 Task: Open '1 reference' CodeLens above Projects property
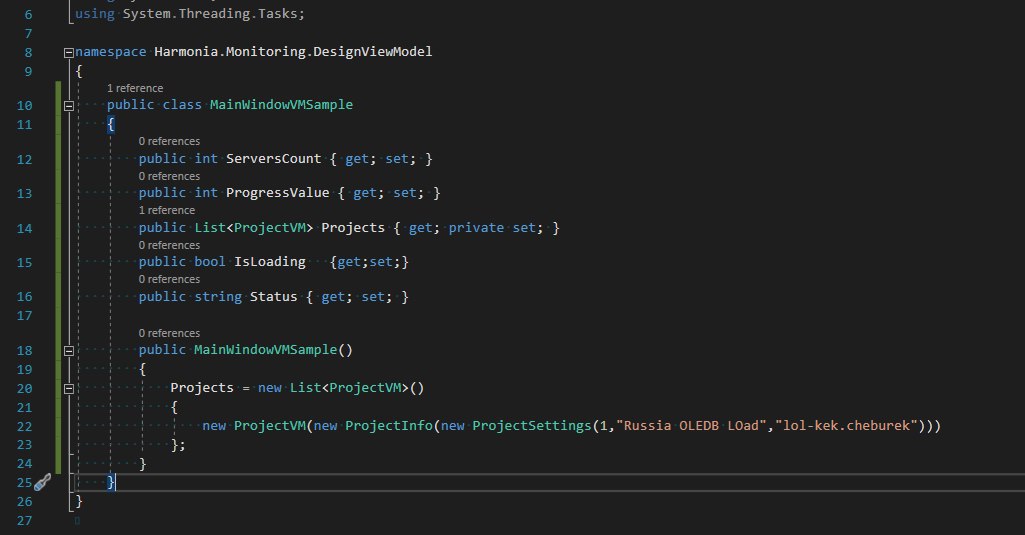coord(167,211)
